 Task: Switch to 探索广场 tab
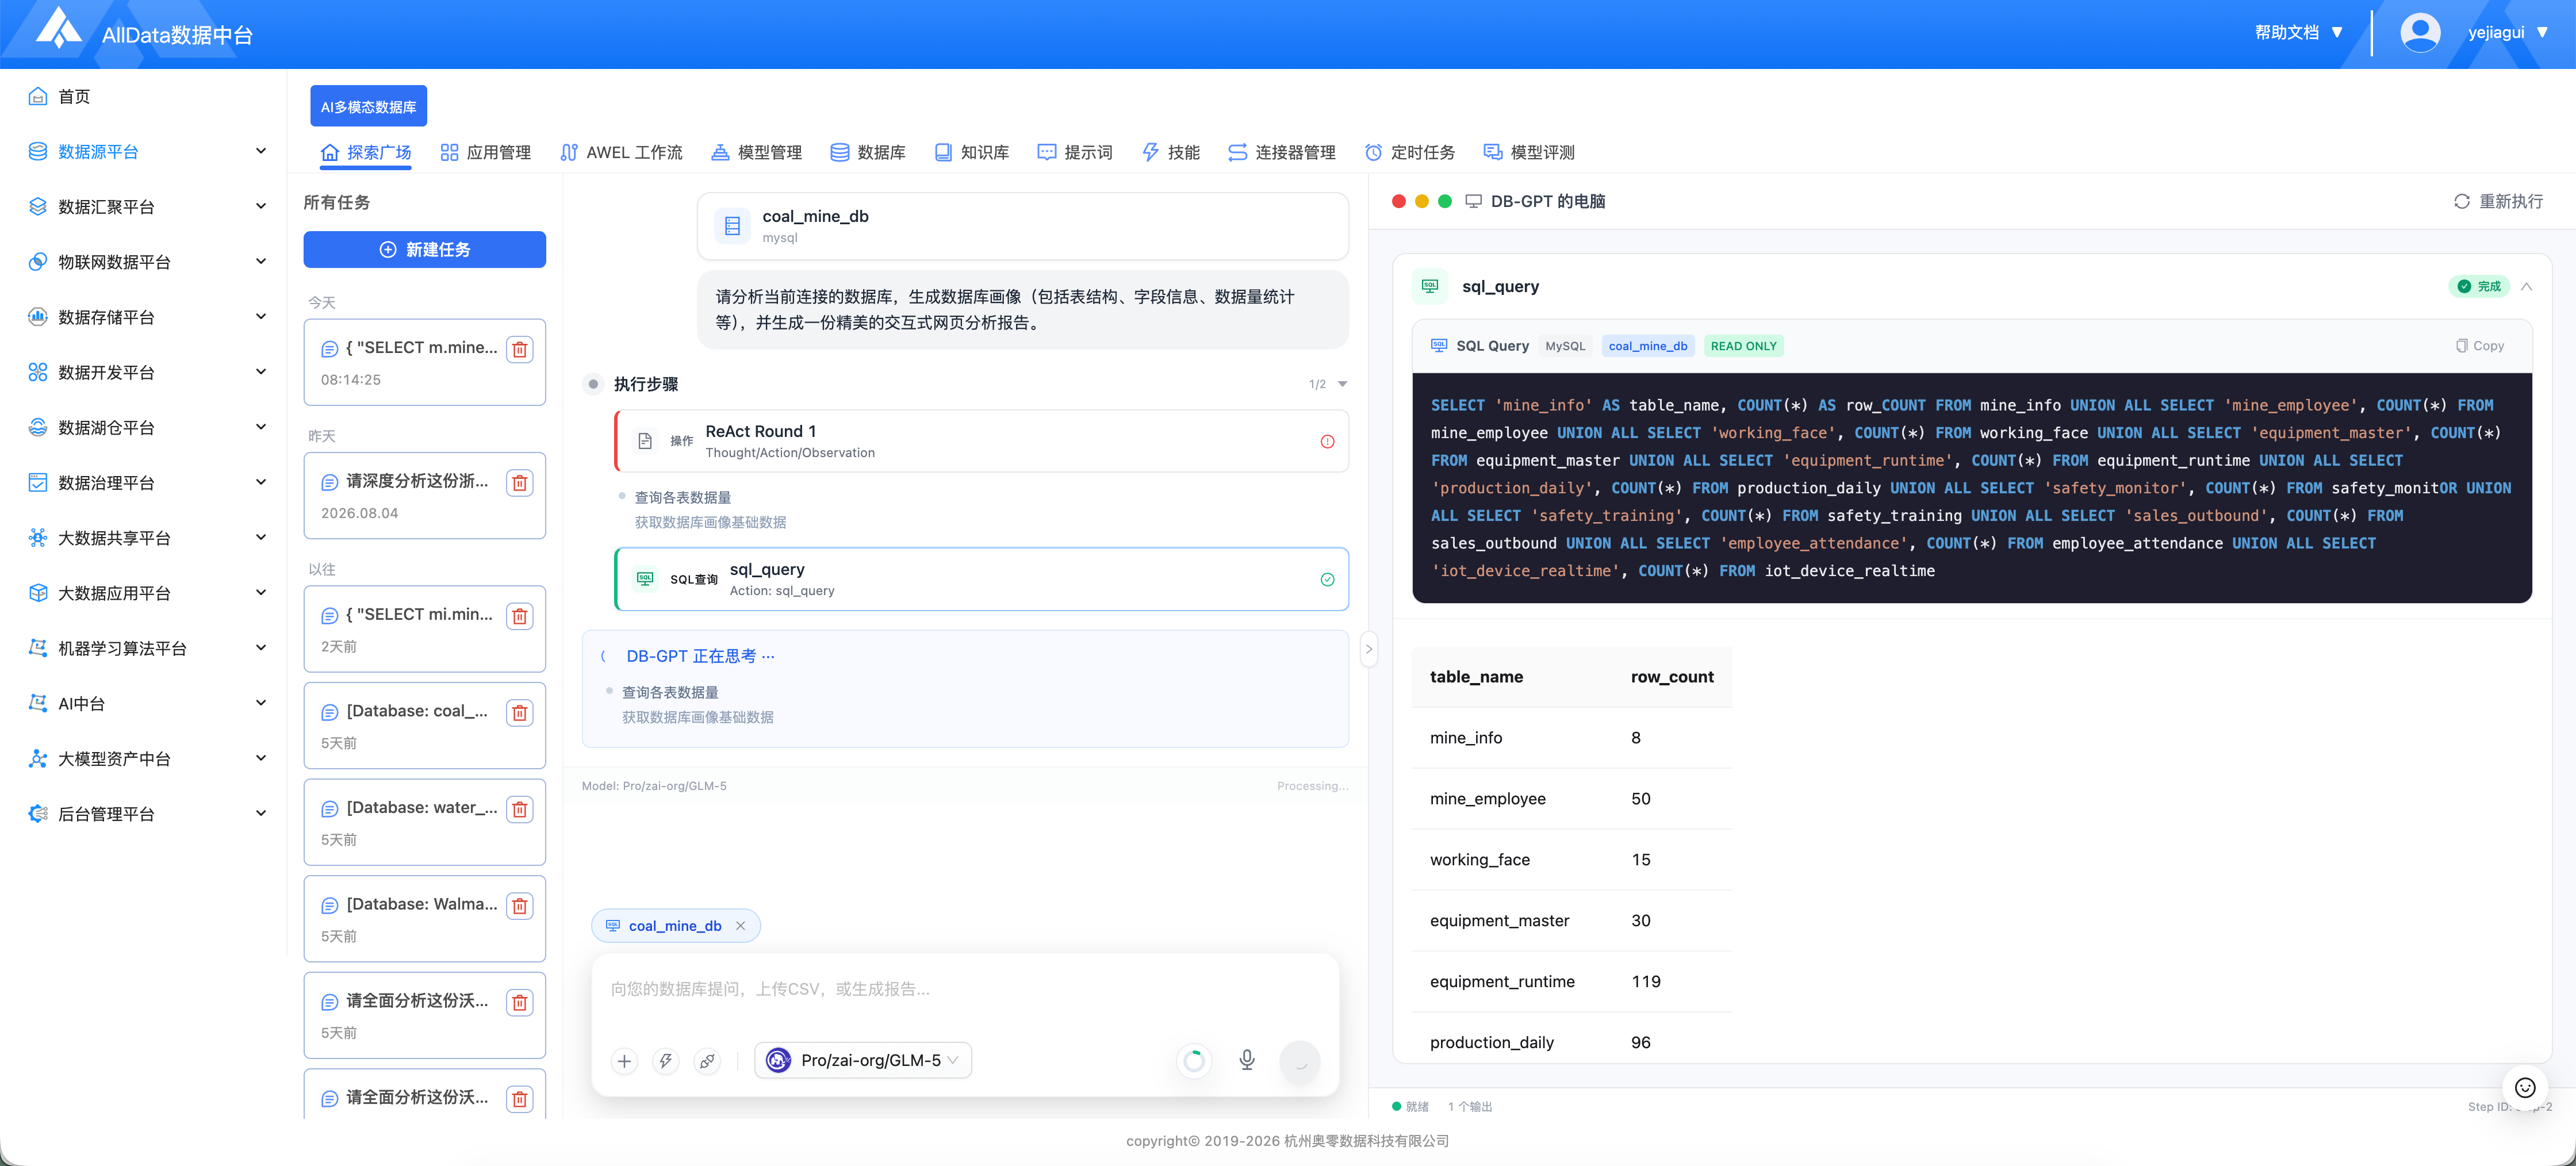click(366, 152)
